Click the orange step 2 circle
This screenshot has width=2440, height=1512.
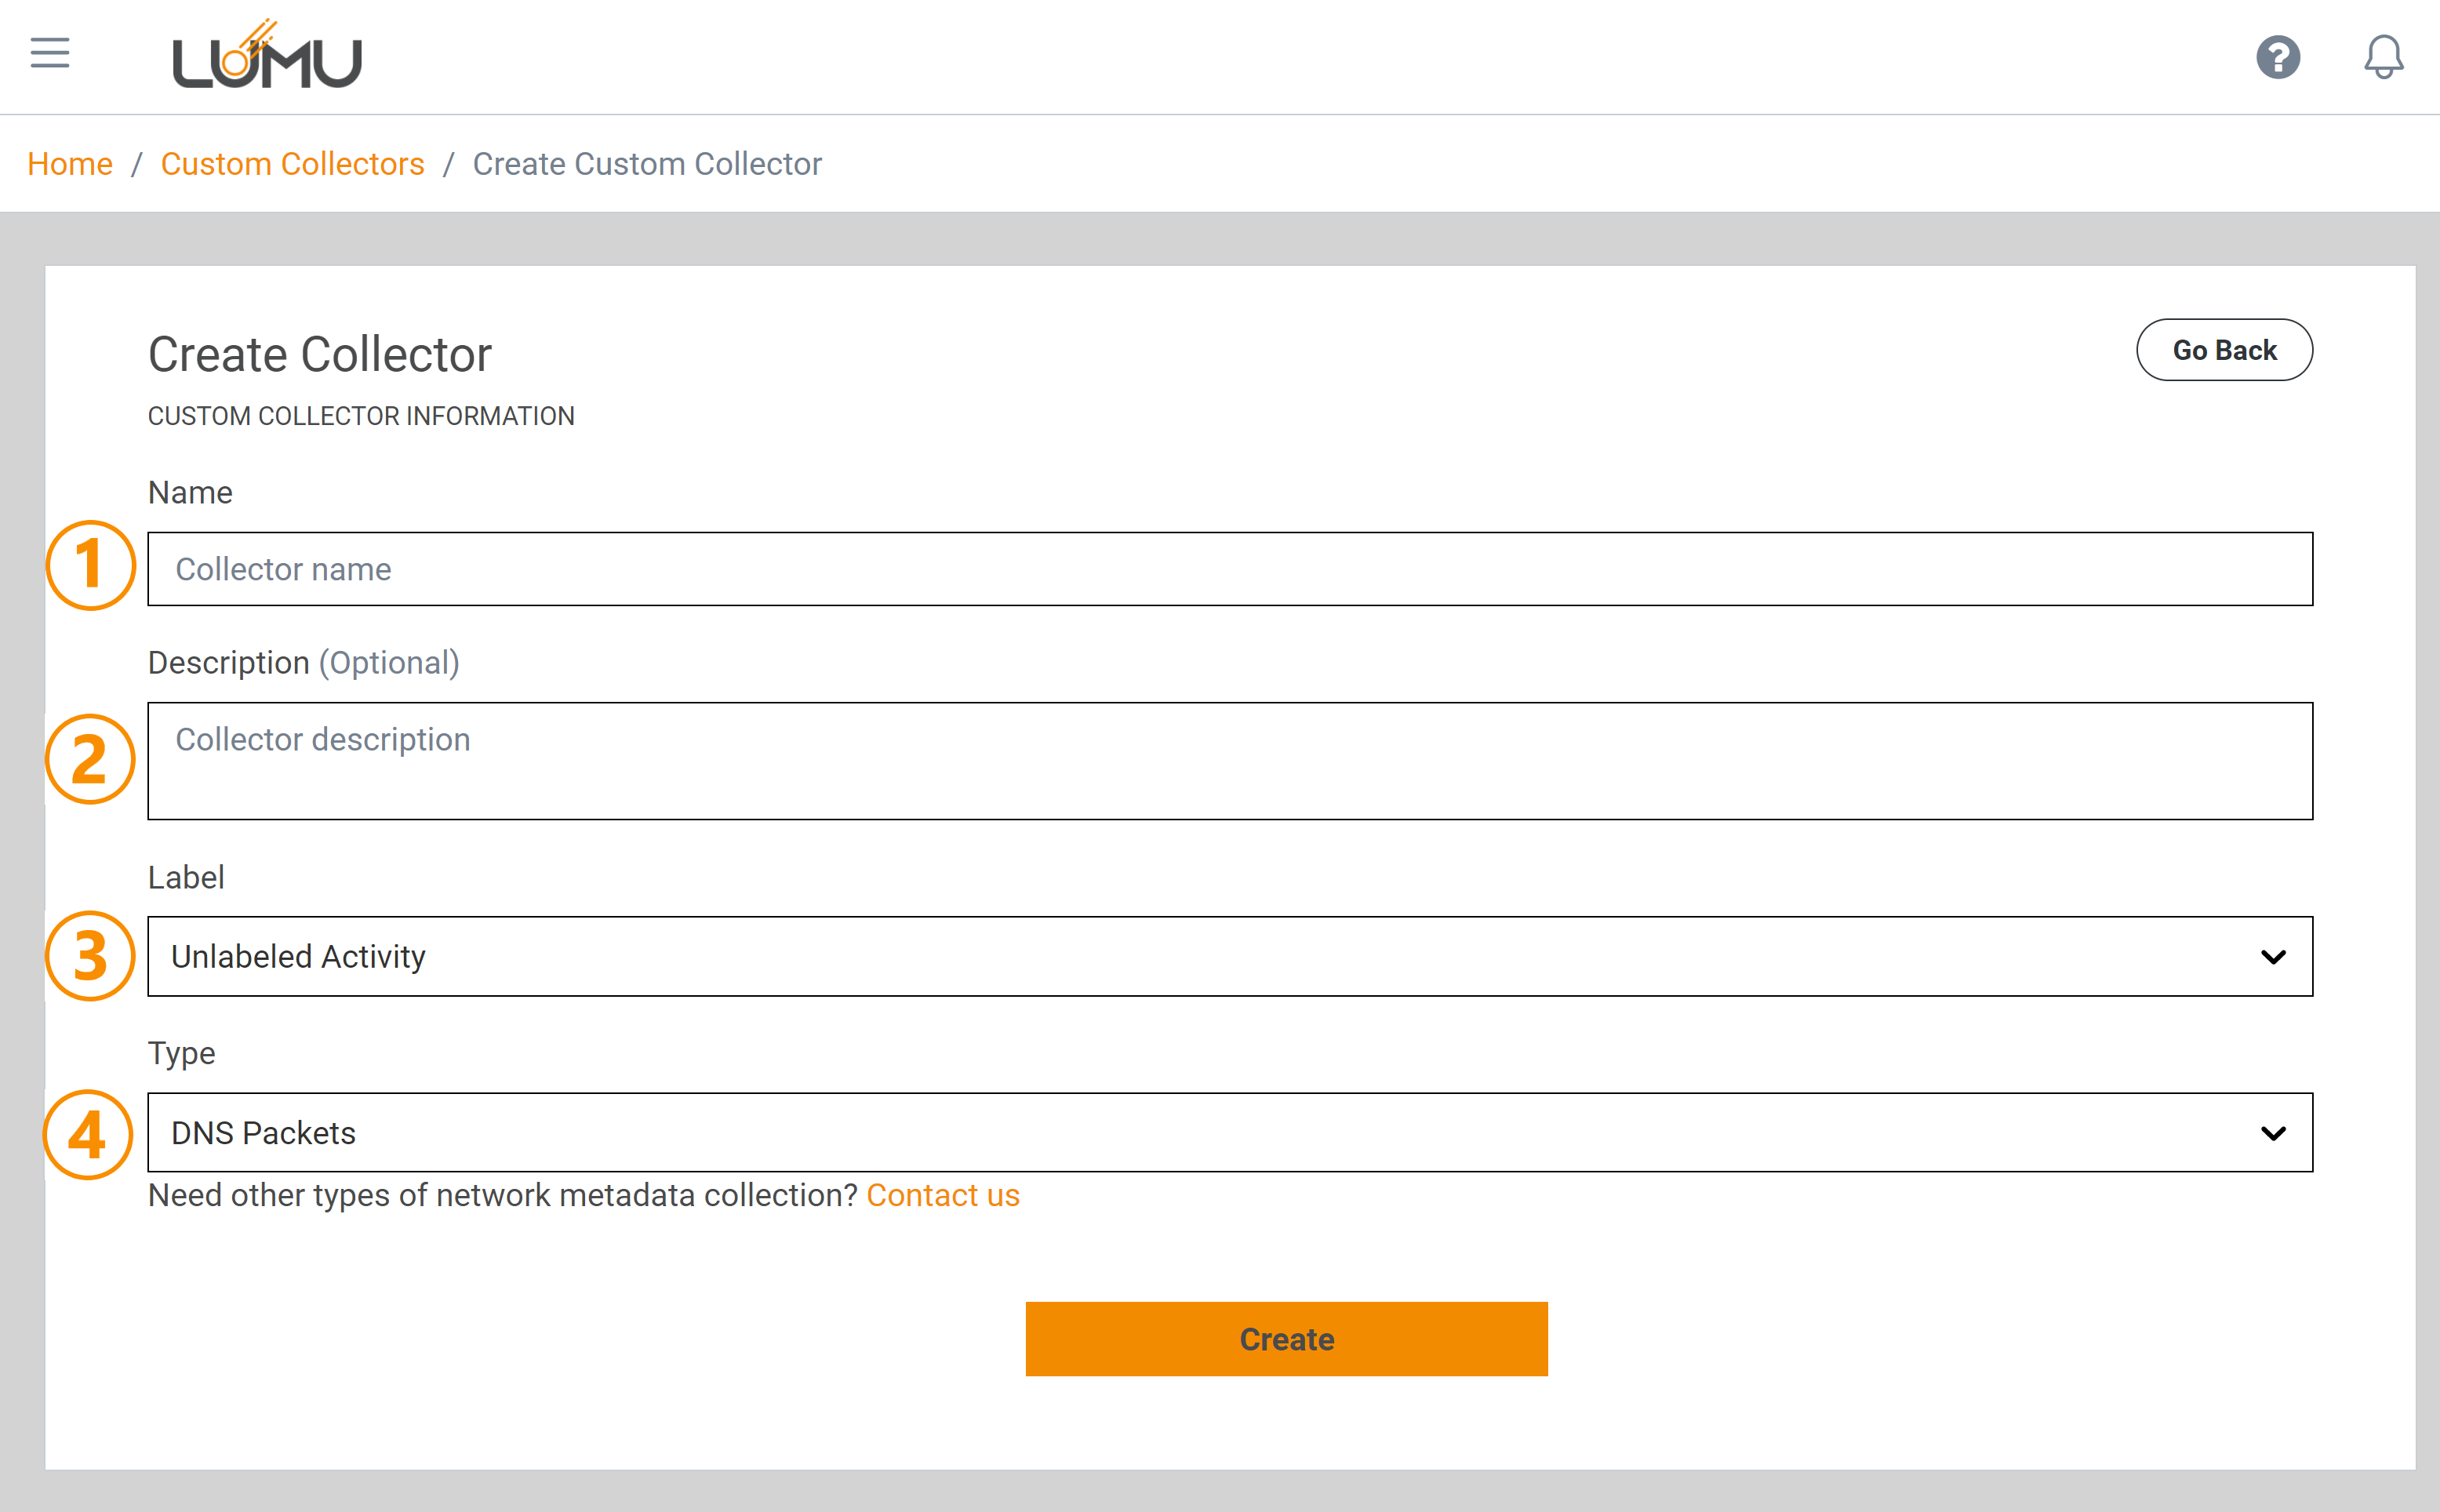click(x=90, y=759)
